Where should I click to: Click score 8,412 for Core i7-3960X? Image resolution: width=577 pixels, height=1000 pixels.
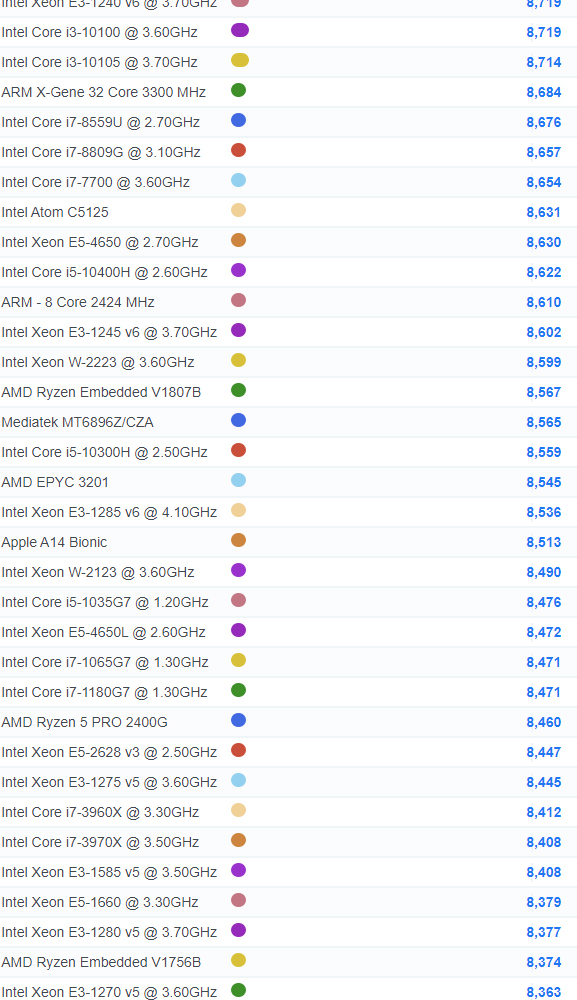point(544,812)
